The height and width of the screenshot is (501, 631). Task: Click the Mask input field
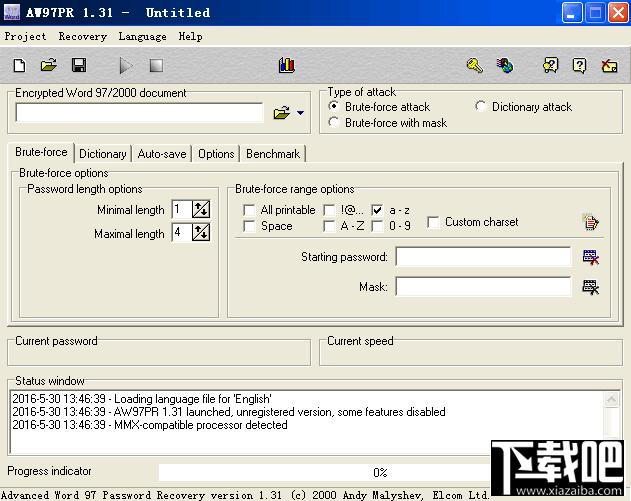pos(483,287)
